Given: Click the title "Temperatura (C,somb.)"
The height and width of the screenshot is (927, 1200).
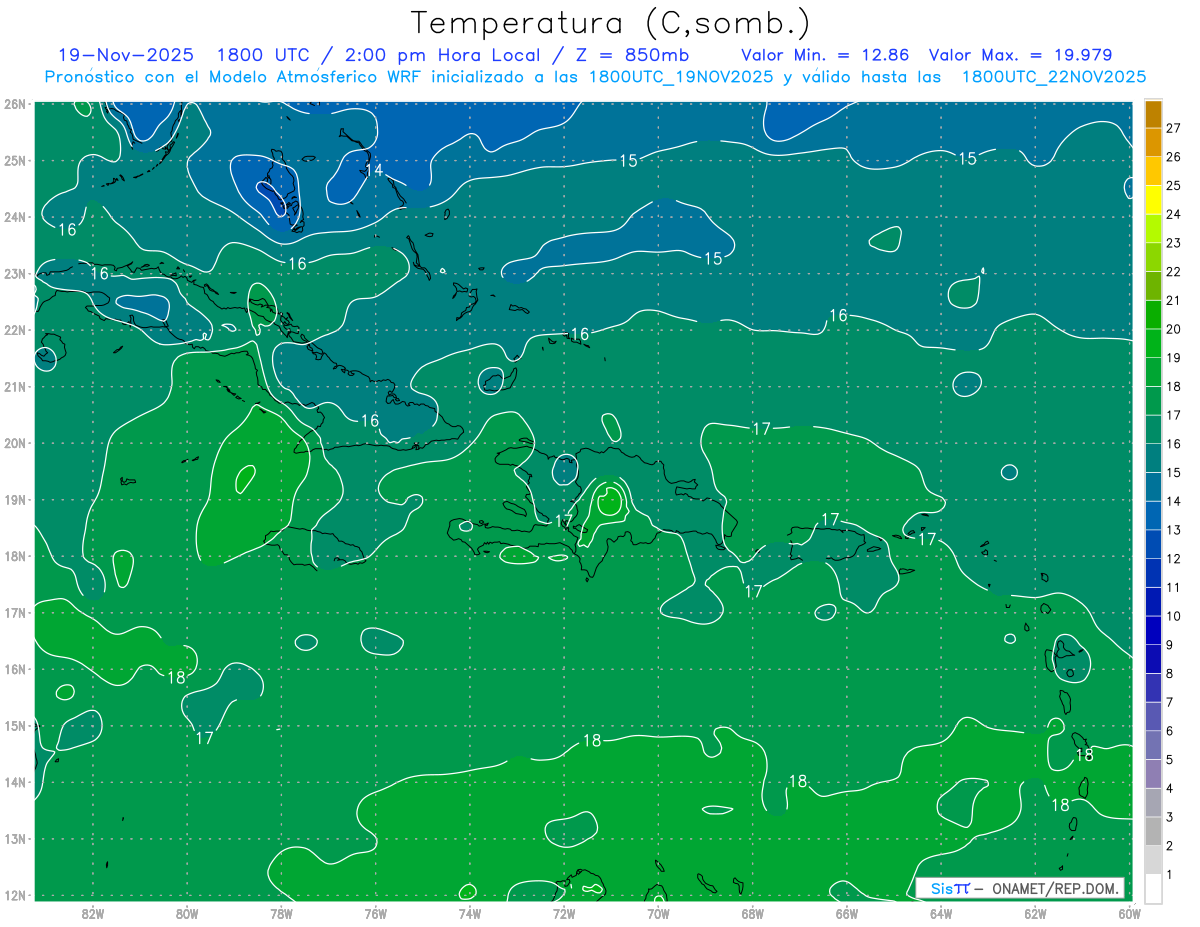Looking at the screenshot, I should pos(610,23).
